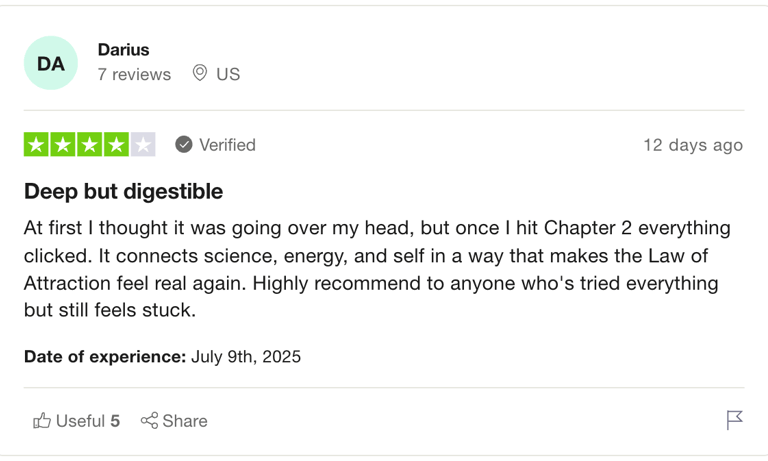Click the fourth green rating star
The height and width of the screenshot is (461, 768).
(116, 145)
